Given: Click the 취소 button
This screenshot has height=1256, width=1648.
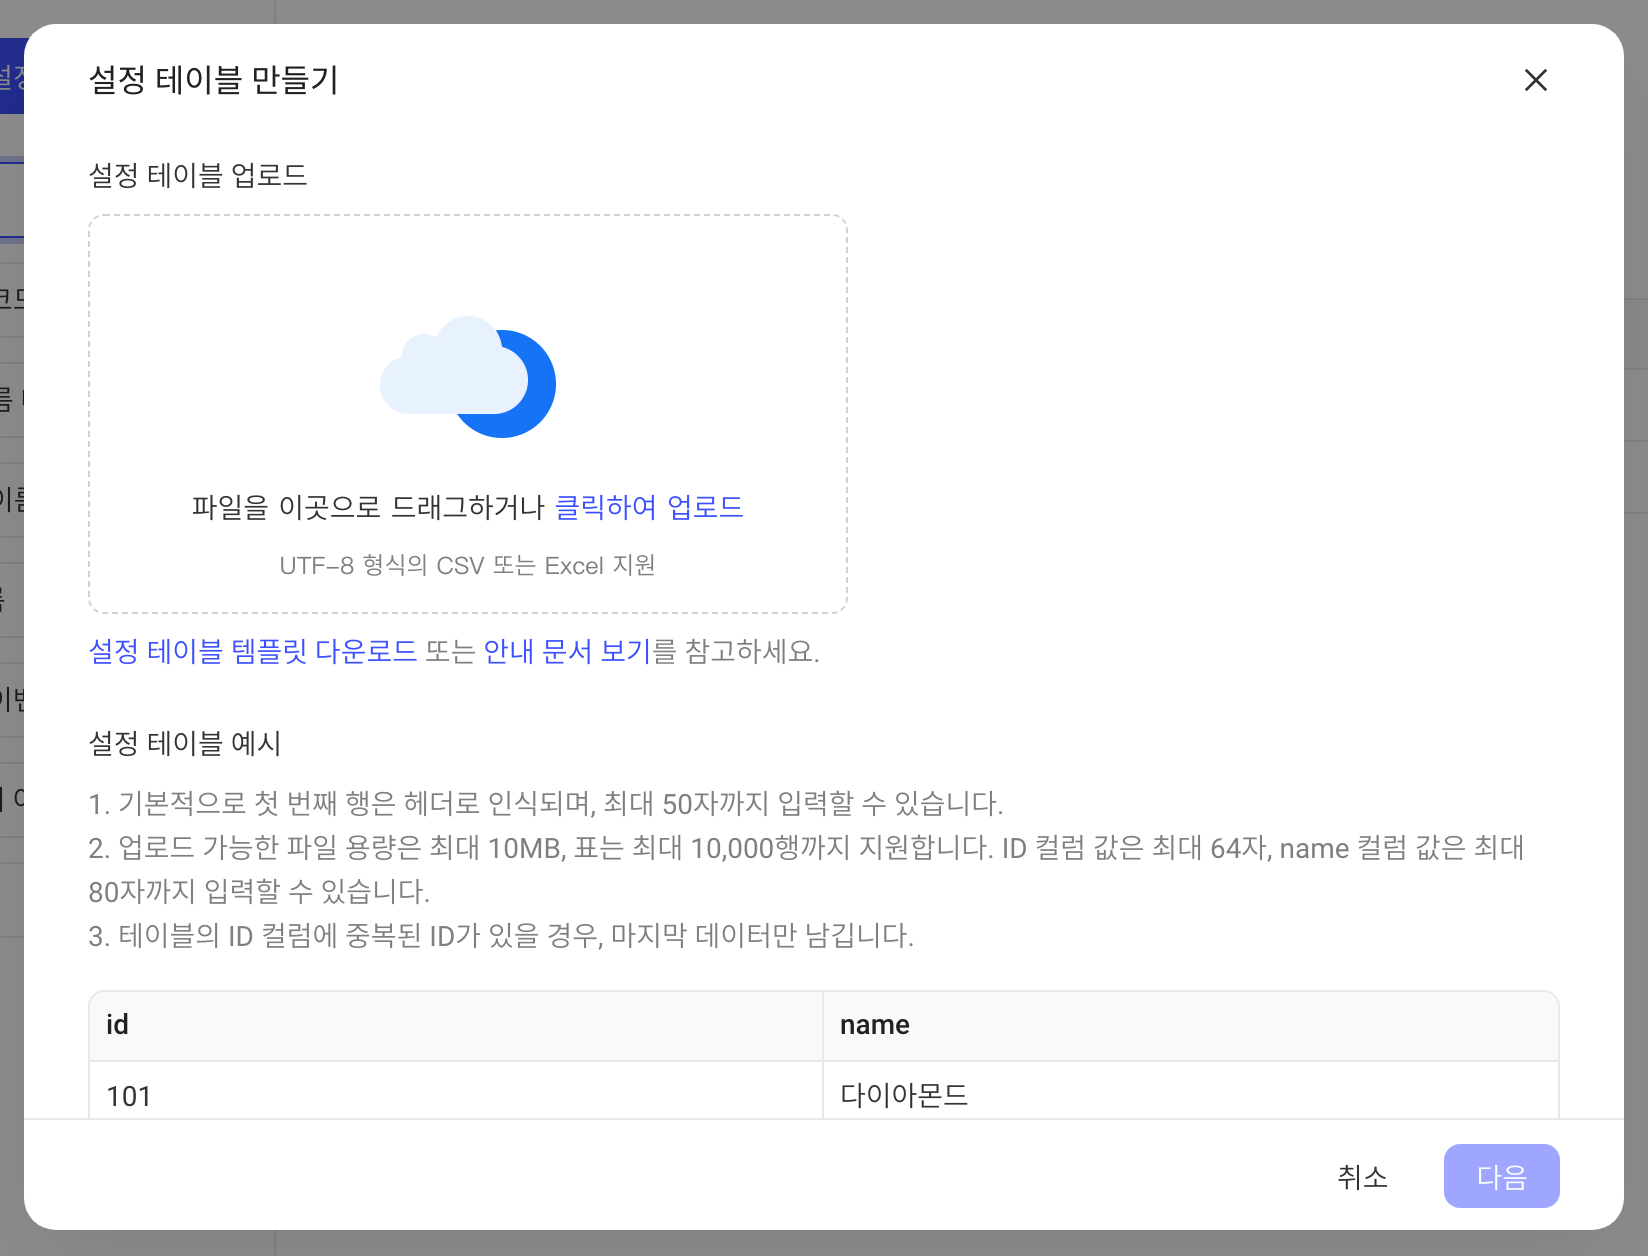Looking at the screenshot, I should click(1362, 1176).
